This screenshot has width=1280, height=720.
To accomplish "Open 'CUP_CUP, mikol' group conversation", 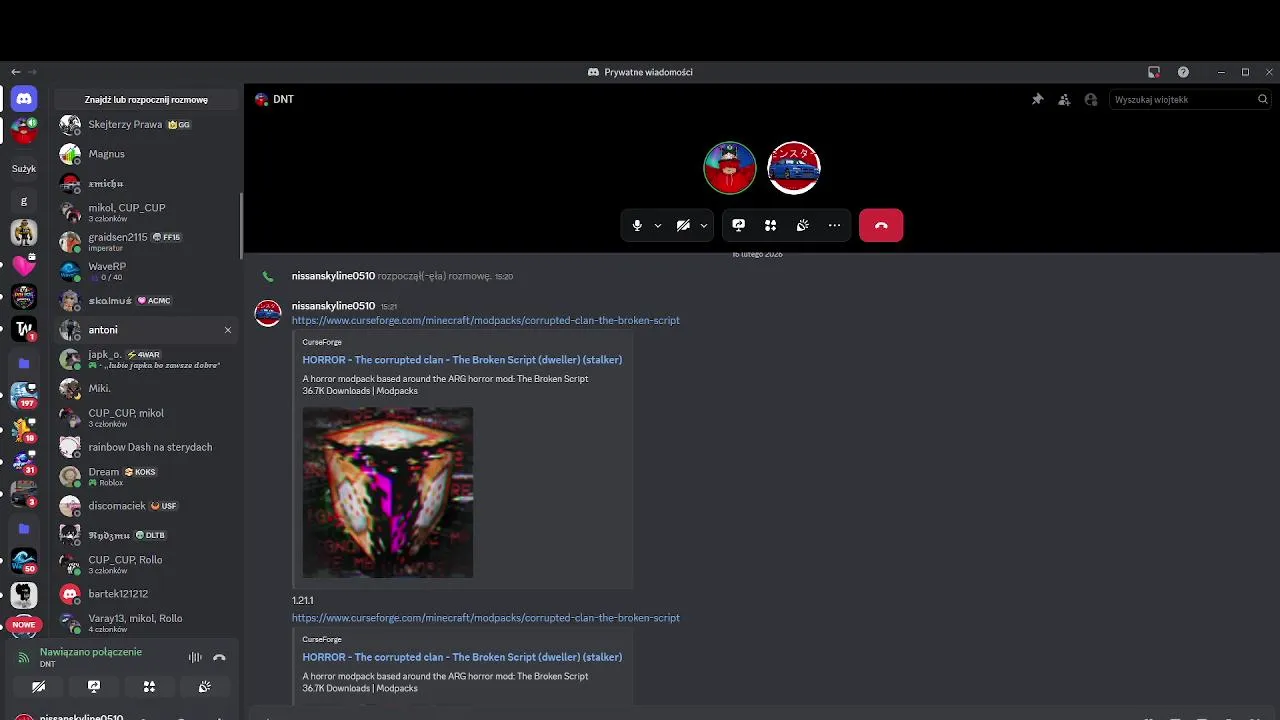I will 146,417.
